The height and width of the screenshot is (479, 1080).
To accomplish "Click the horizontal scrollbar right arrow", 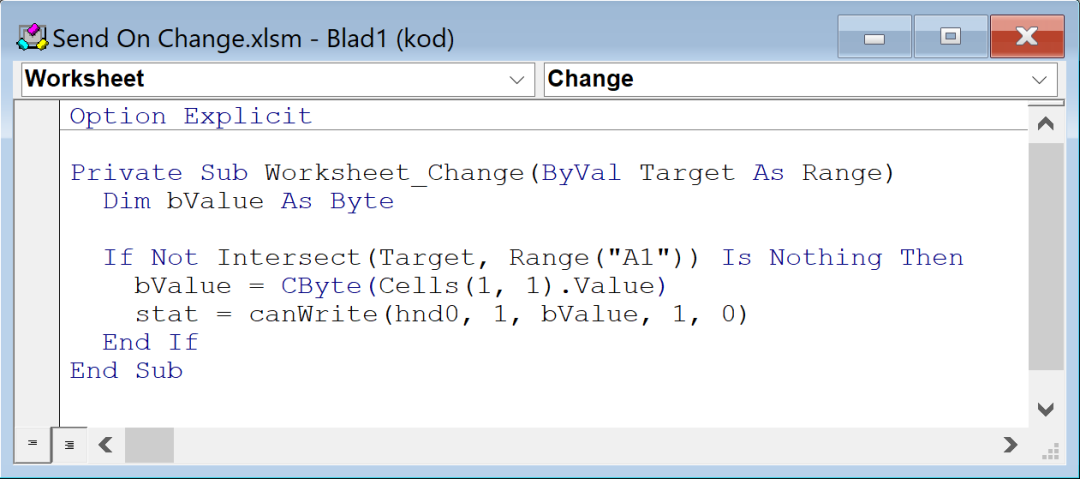I will click(x=1010, y=445).
